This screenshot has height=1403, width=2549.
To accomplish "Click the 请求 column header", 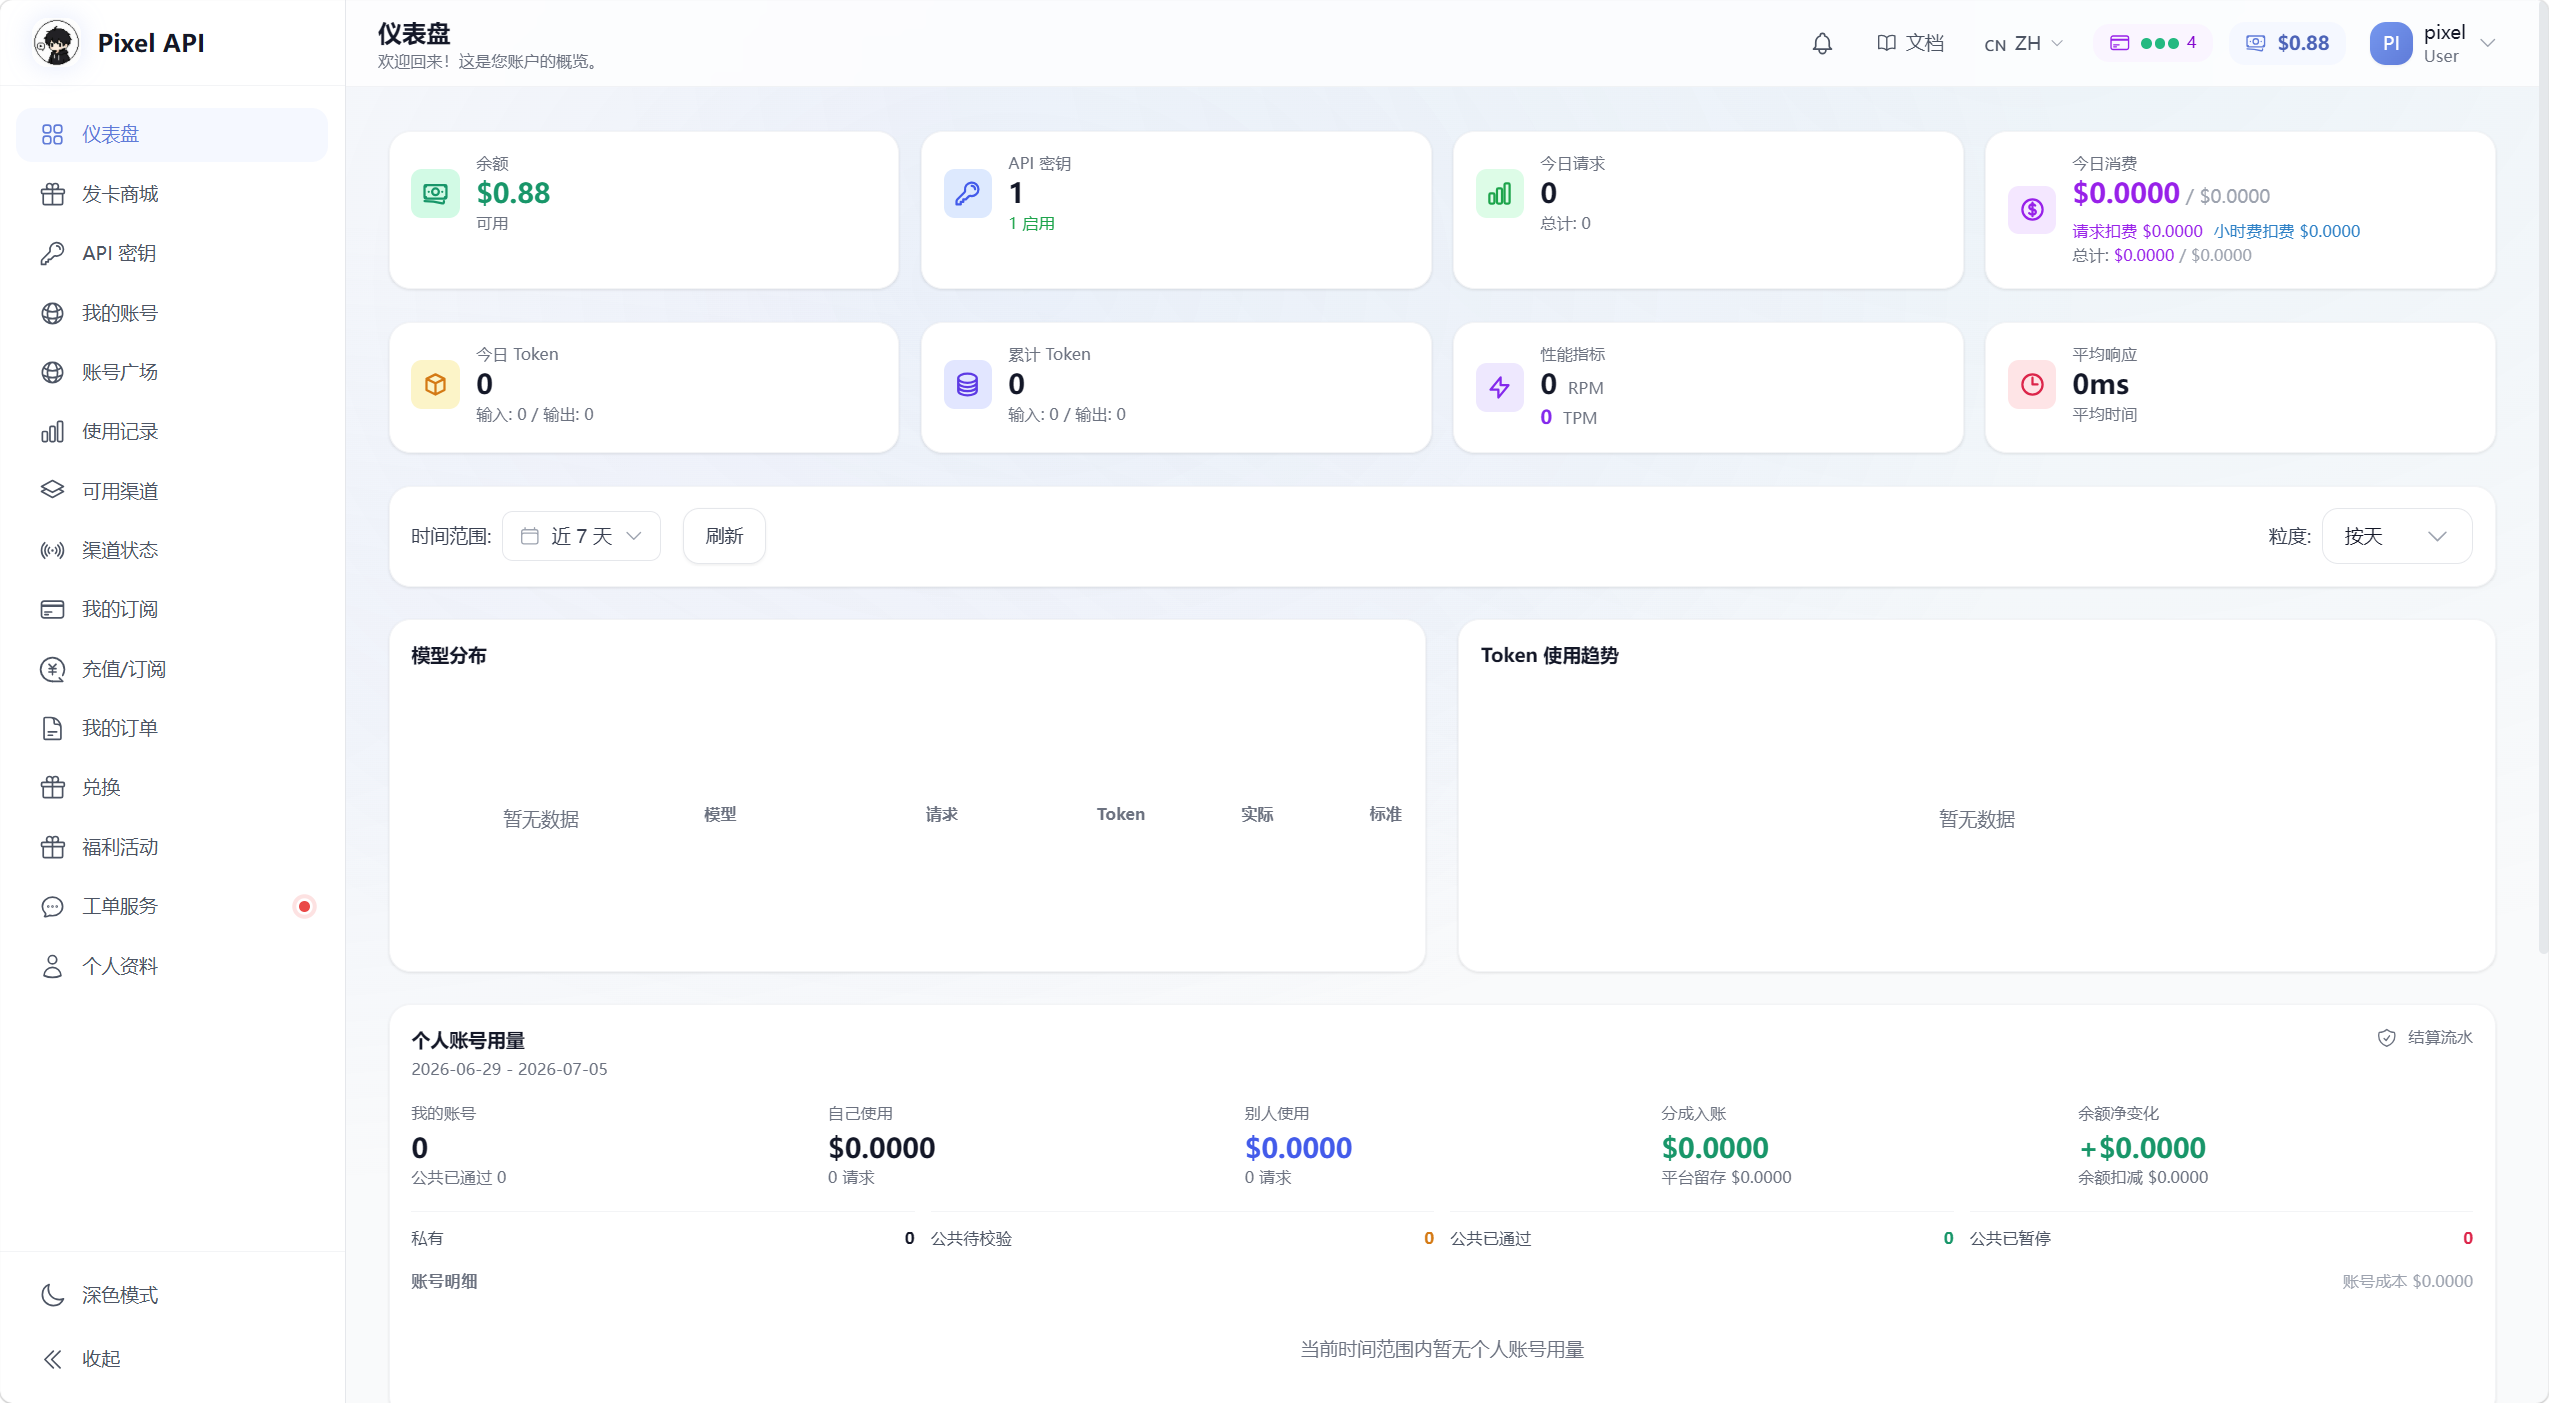I will [941, 814].
